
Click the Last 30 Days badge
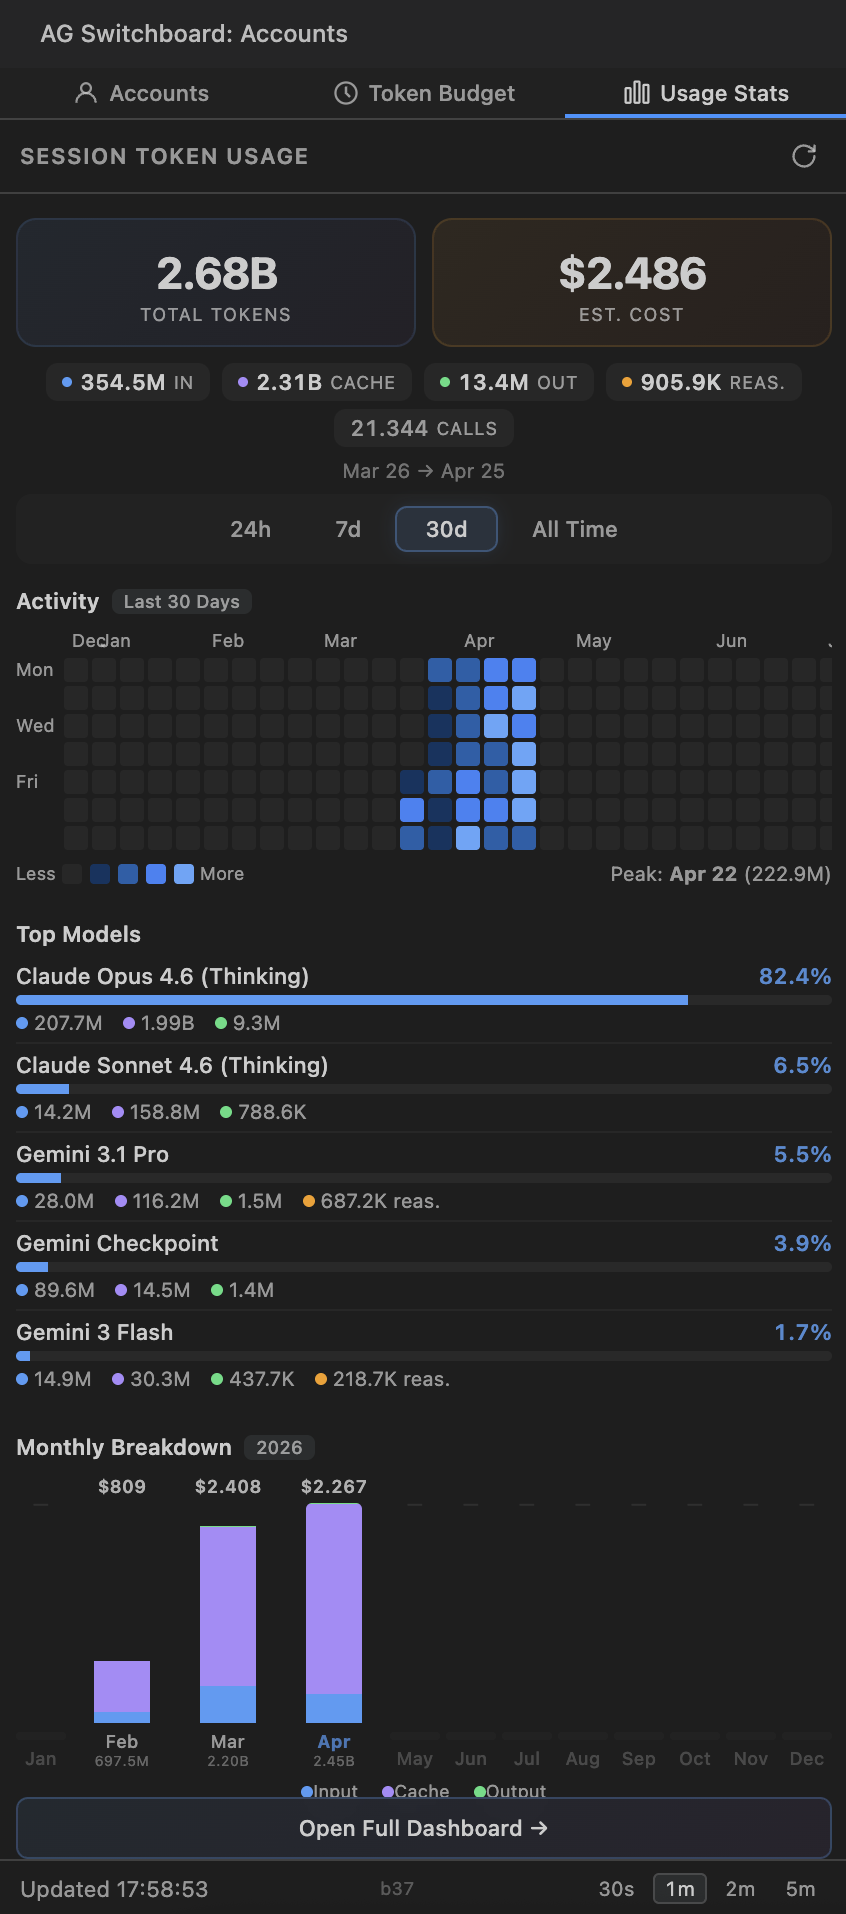tap(181, 601)
